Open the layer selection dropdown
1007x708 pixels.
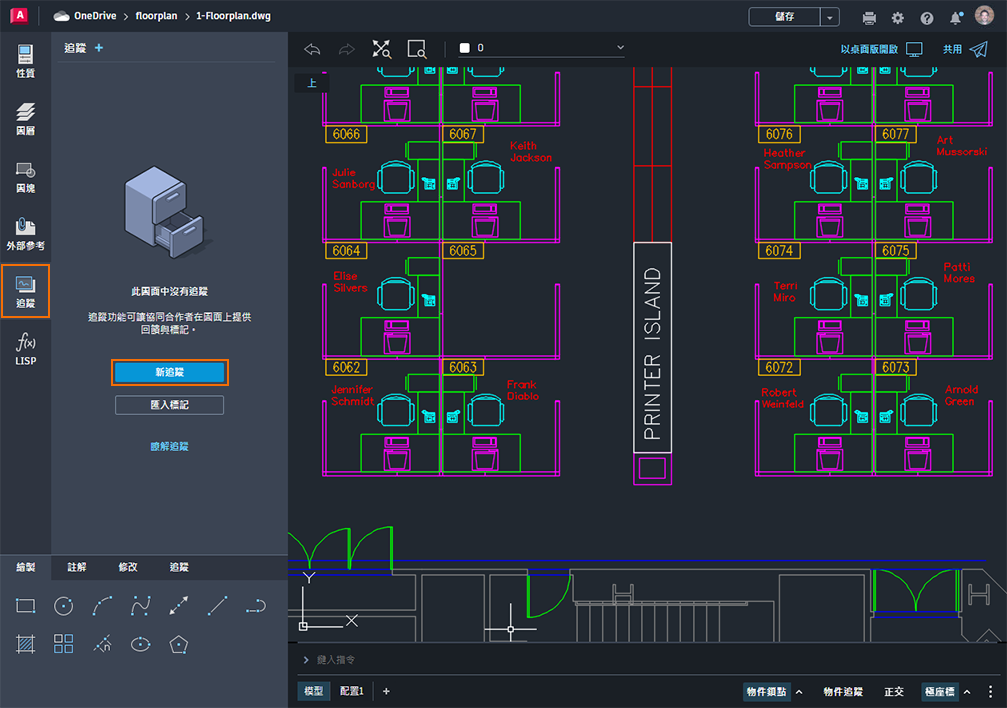pyautogui.click(x=541, y=48)
